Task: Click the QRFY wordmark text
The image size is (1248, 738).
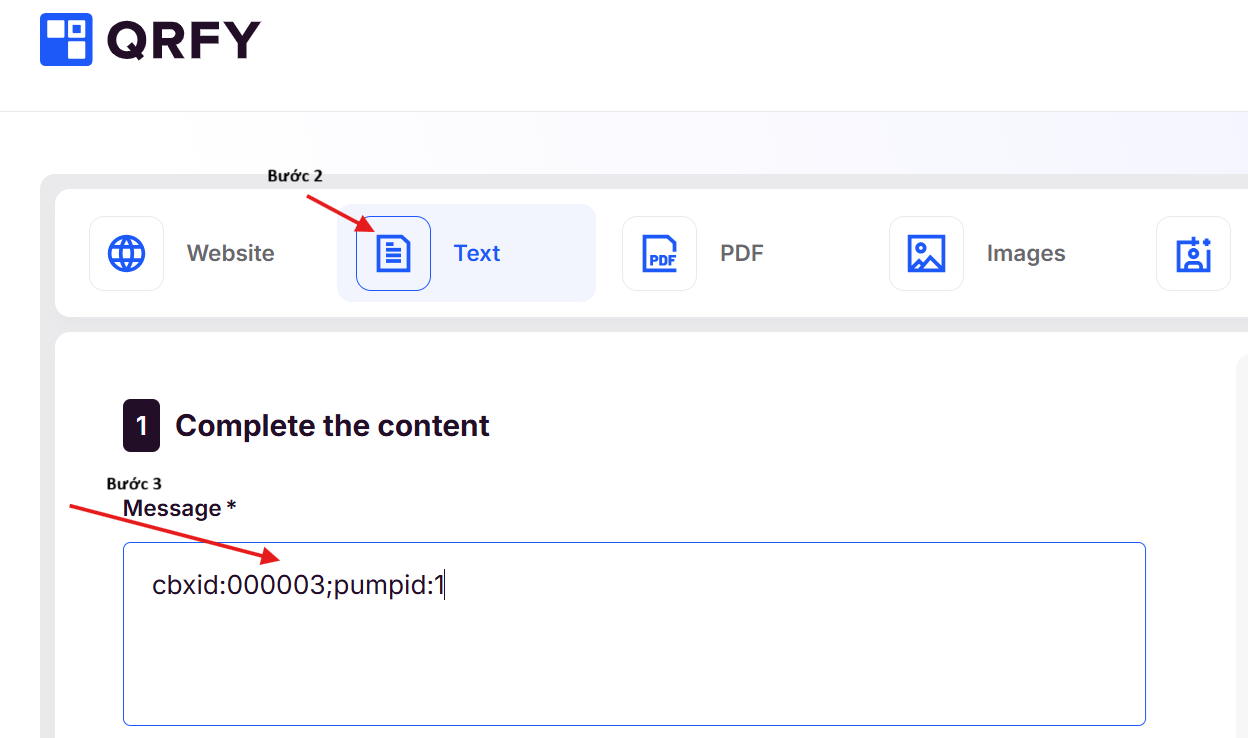Action: click(183, 41)
